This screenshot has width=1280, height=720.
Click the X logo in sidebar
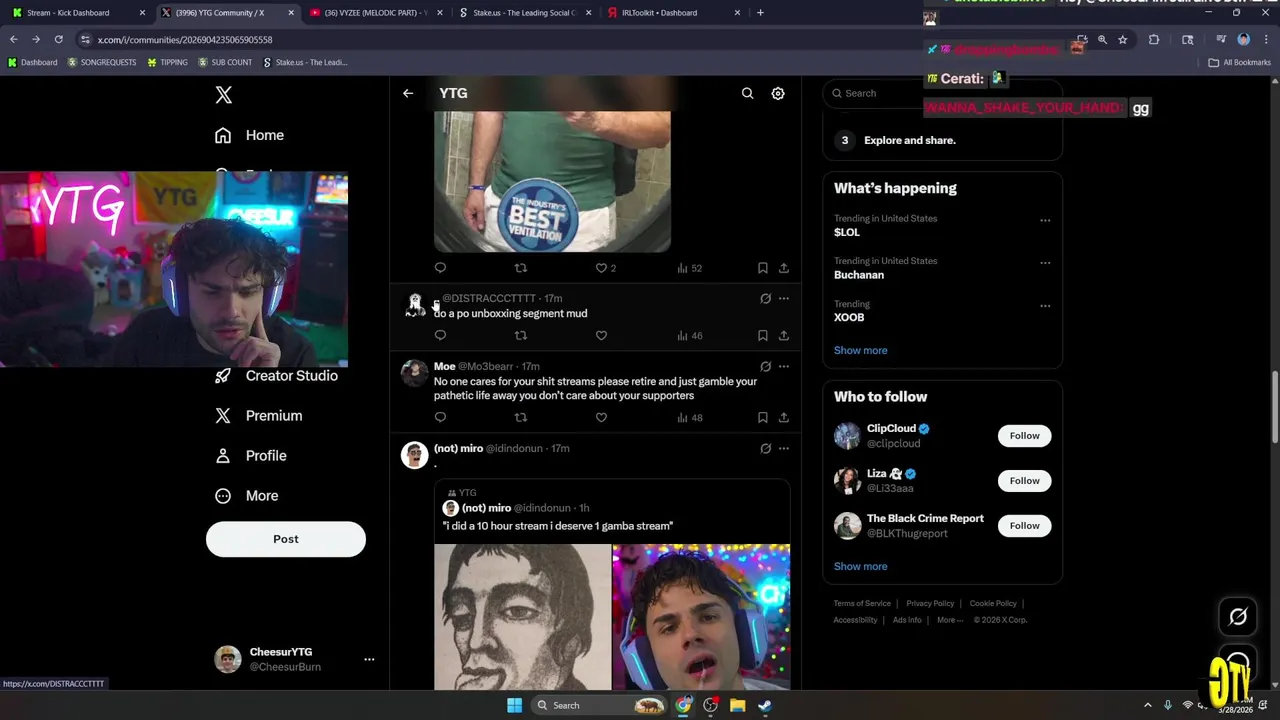[x=224, y=95]
